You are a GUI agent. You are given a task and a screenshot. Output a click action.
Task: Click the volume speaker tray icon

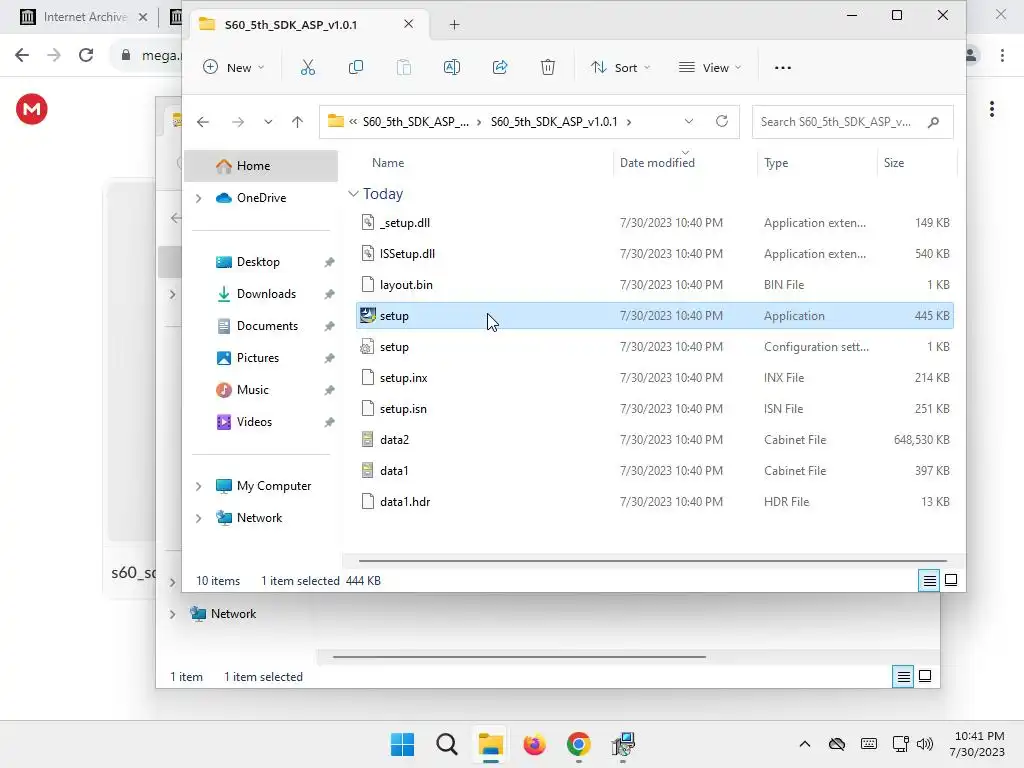[x=925, y=744]
